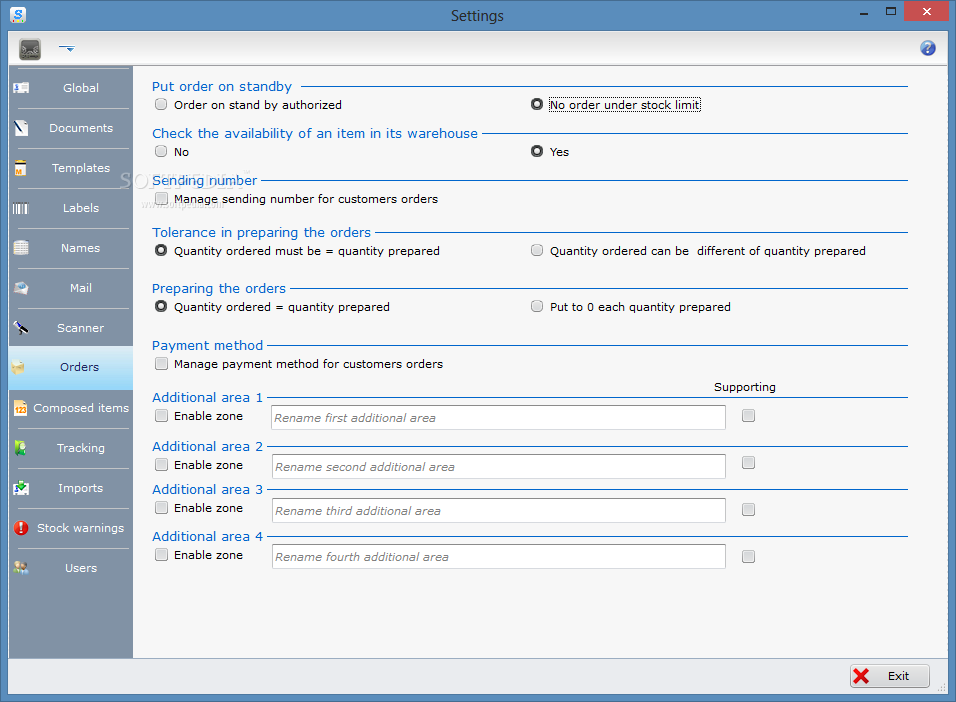
Task: Open the Documents settings tab
Action: [x=71, y=128]
